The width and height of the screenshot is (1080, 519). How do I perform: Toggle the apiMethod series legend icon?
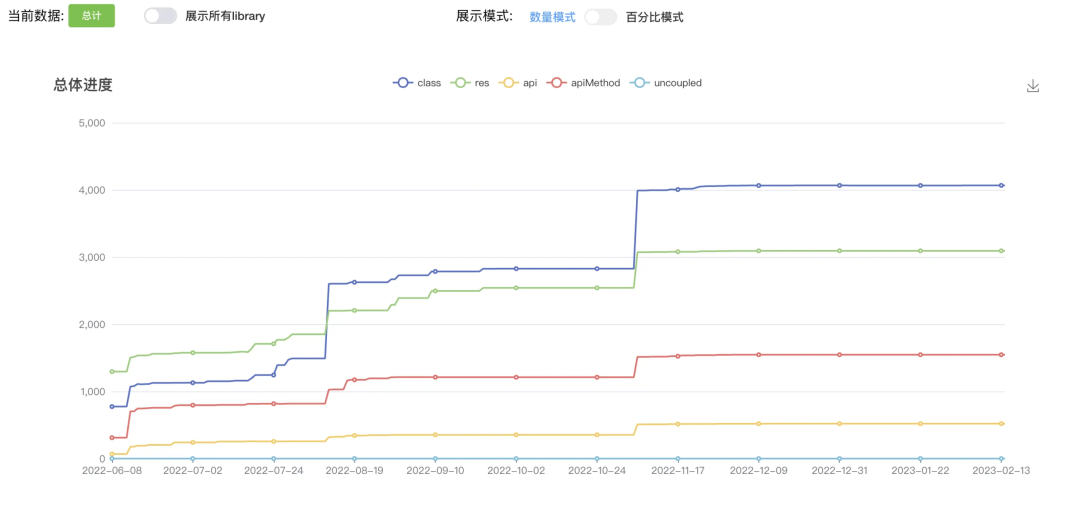click(x=557, y=83)
